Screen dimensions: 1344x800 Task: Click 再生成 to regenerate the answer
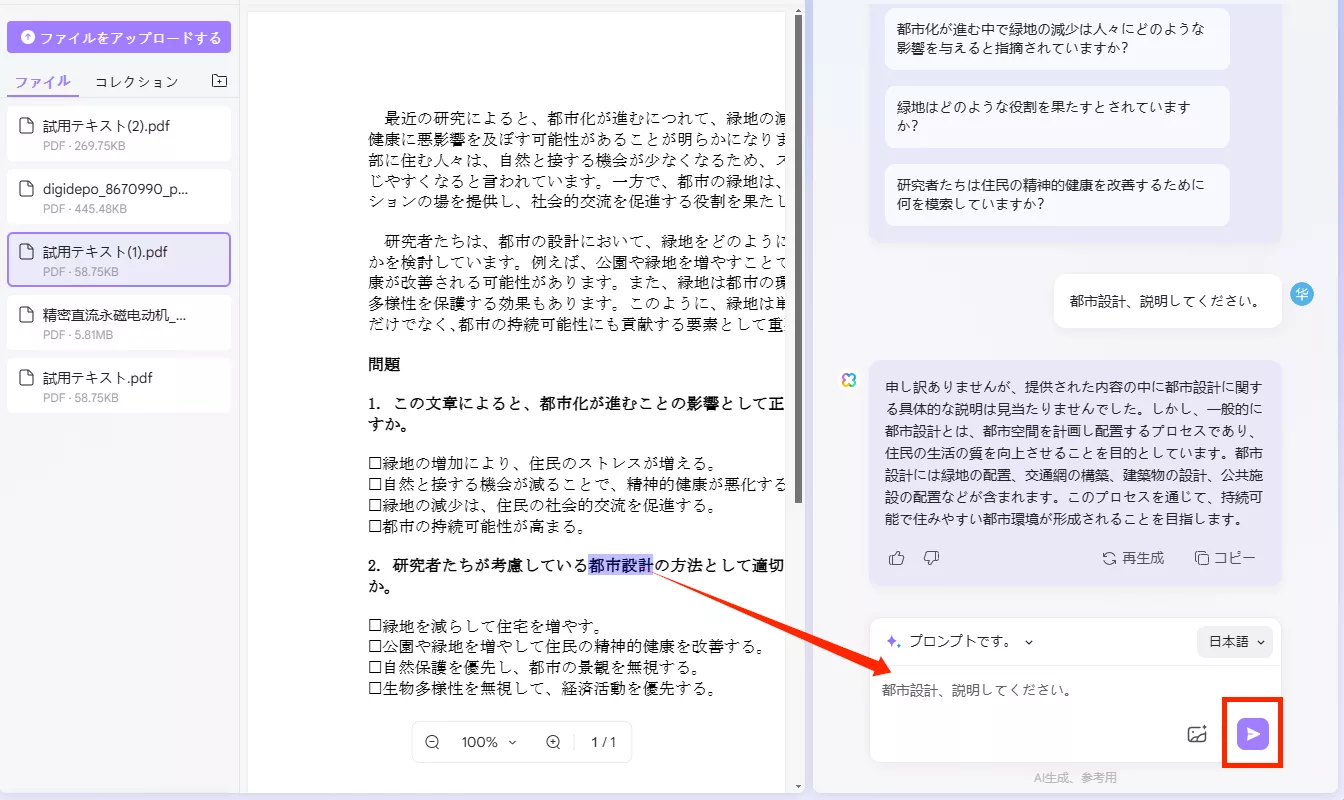[x=1133, y=558]
